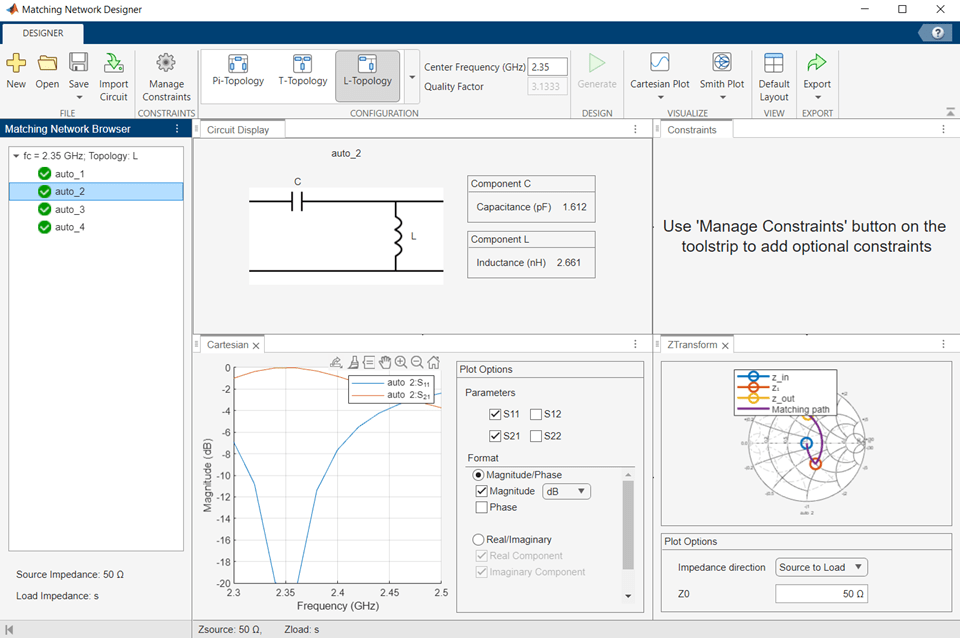The height and width of the screenshot is (638, 960).
Task: Click the home icon to restore plot view
Action: [x=434, y=363]
